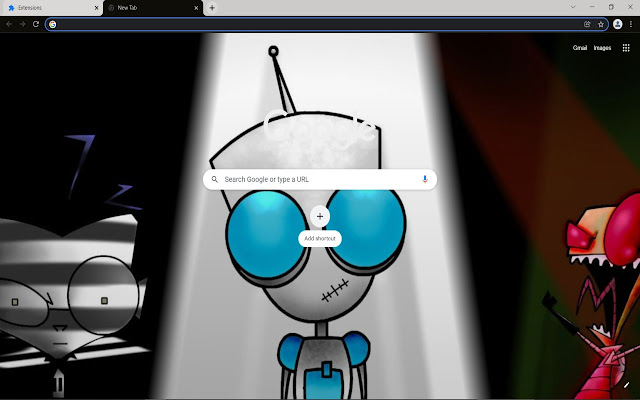This screenshot has height=400, width=640.
Task: Click the magnifier icon in search box
Action: point(215,179)
